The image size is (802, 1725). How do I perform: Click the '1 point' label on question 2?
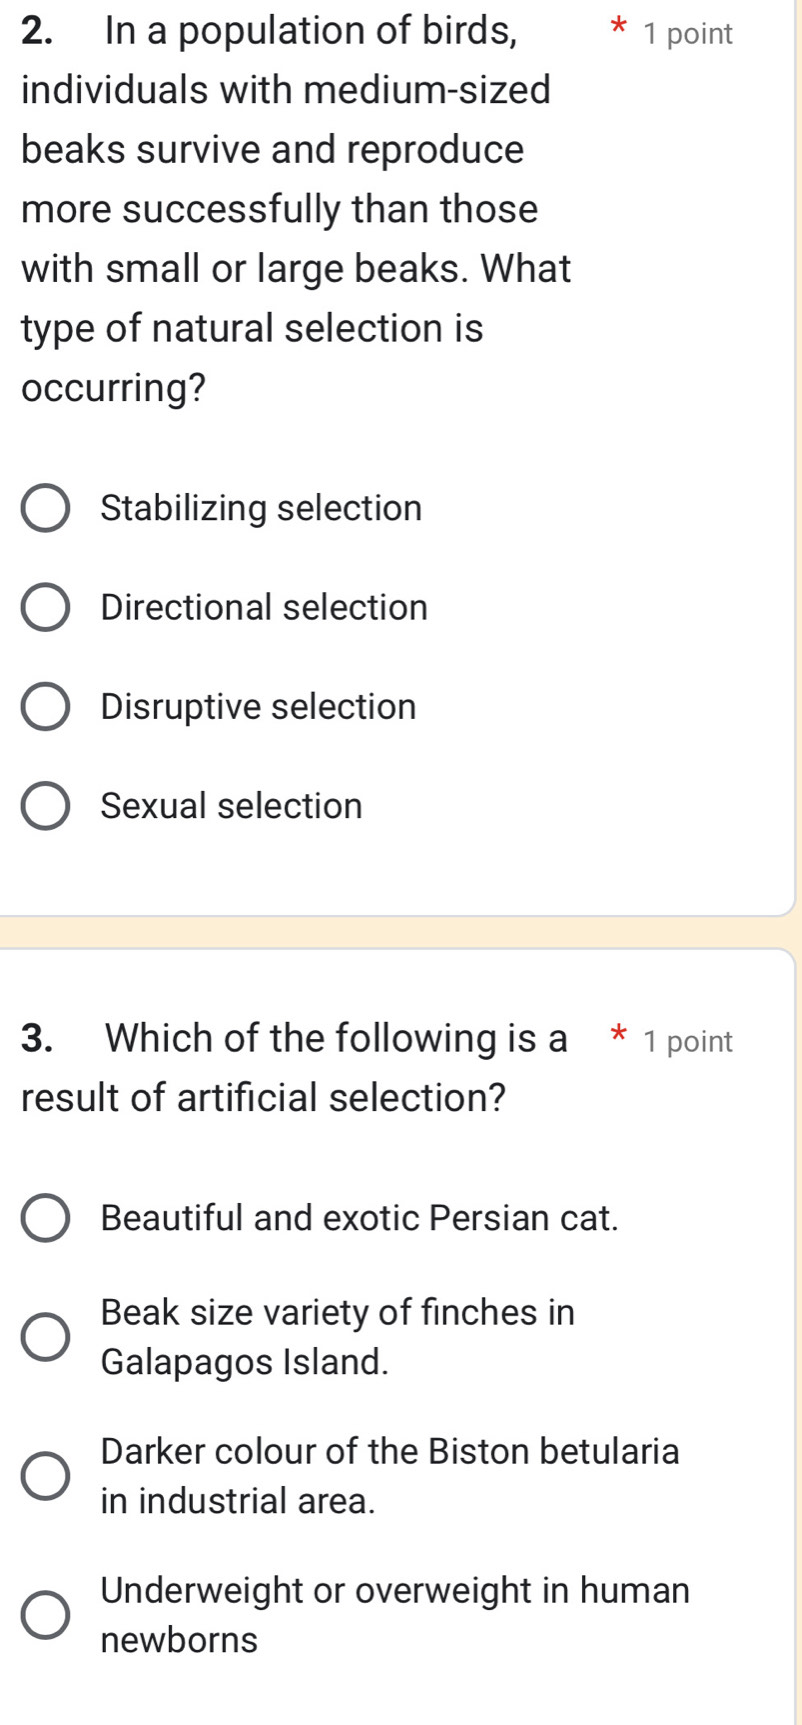[689, 34]
